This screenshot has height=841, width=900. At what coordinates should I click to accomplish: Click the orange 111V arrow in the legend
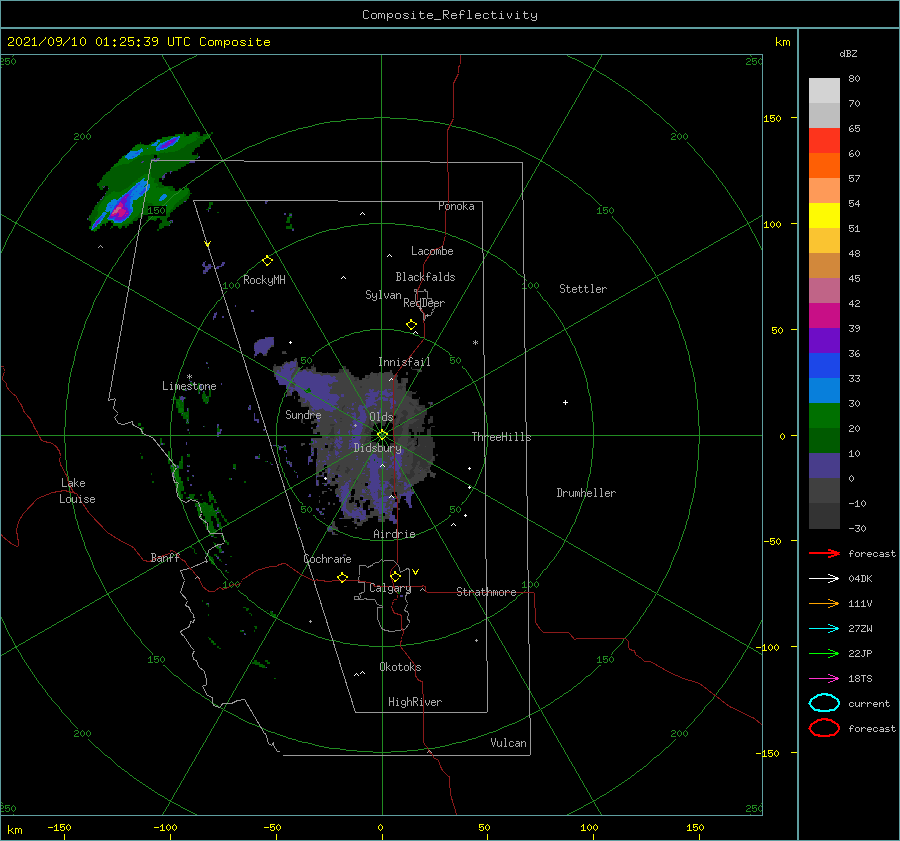824,603
